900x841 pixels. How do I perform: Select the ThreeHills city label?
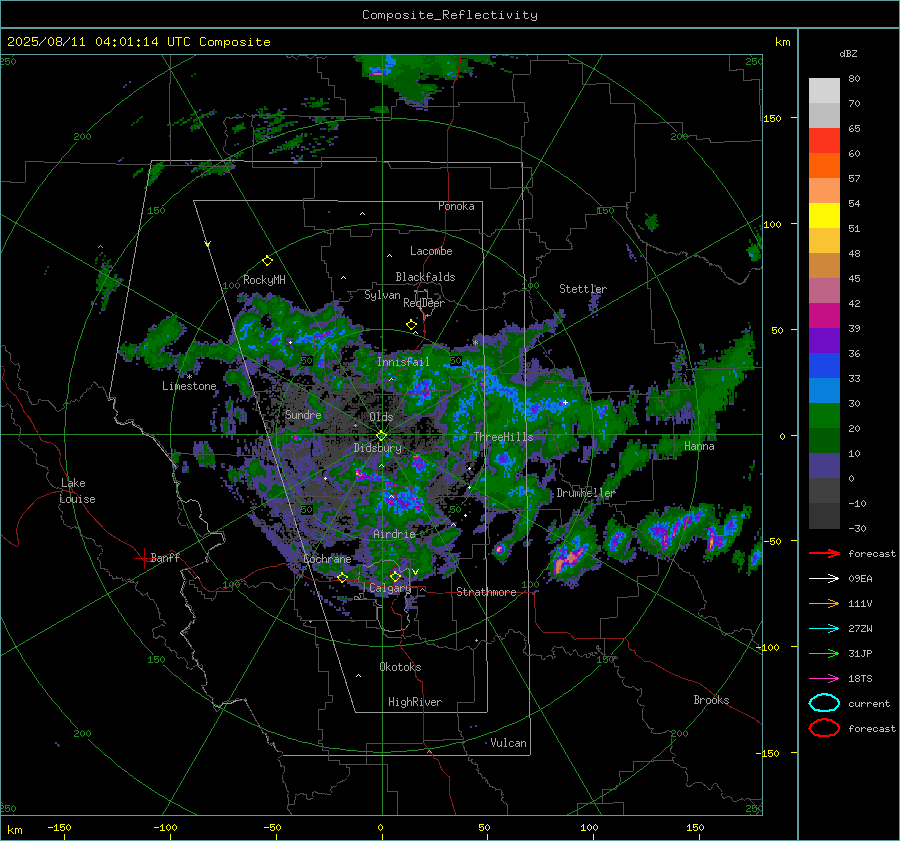click(503, 437)
